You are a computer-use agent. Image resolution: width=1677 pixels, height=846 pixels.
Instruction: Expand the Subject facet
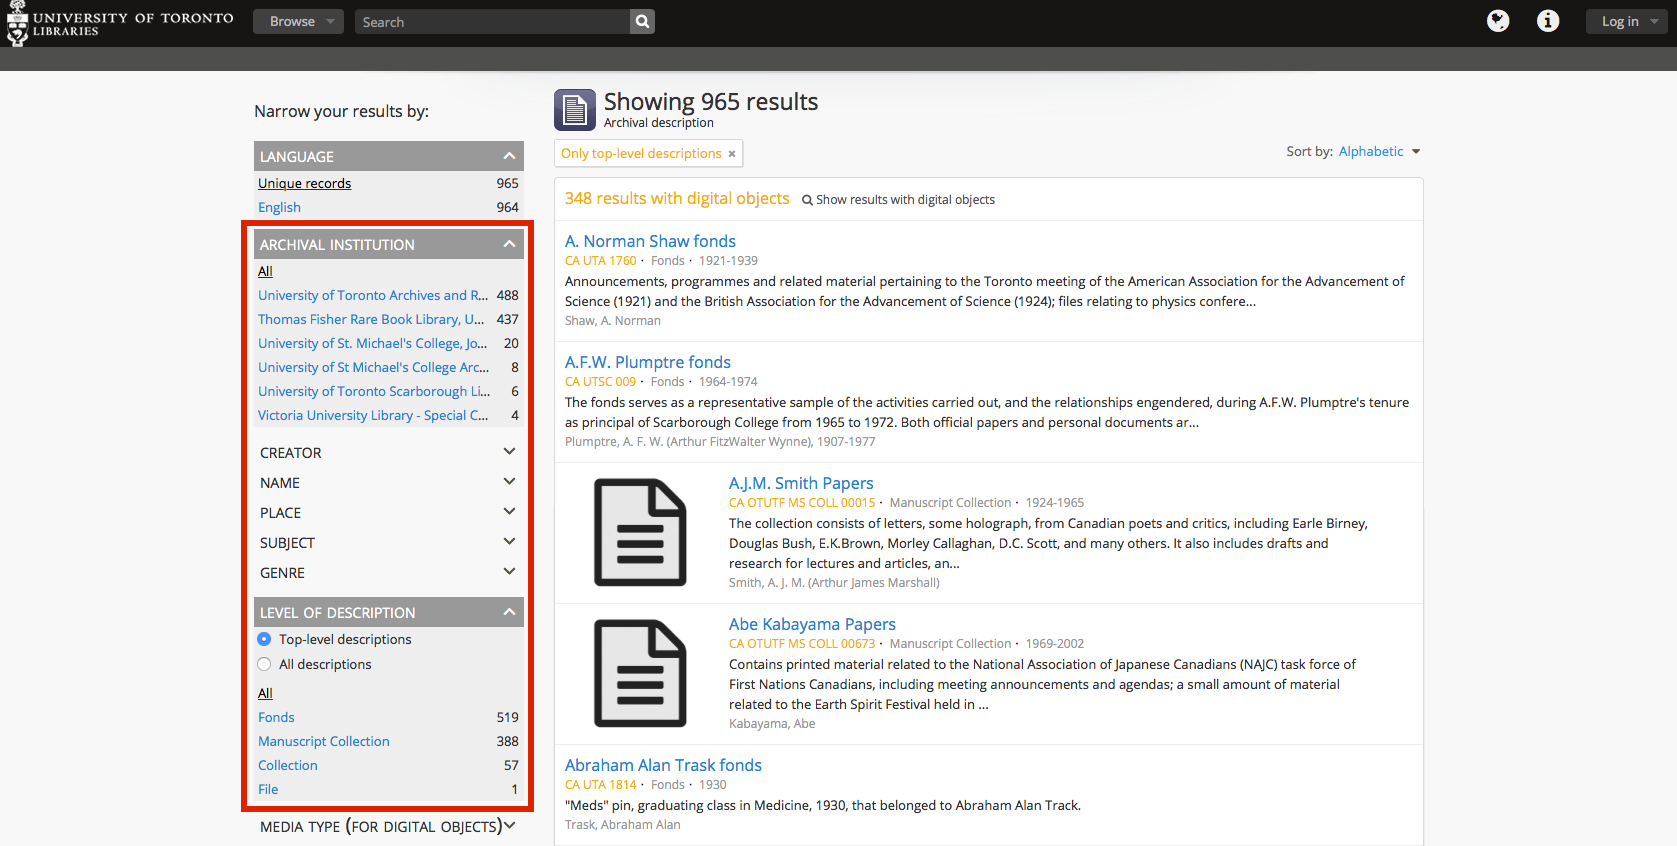coord(389,542)
